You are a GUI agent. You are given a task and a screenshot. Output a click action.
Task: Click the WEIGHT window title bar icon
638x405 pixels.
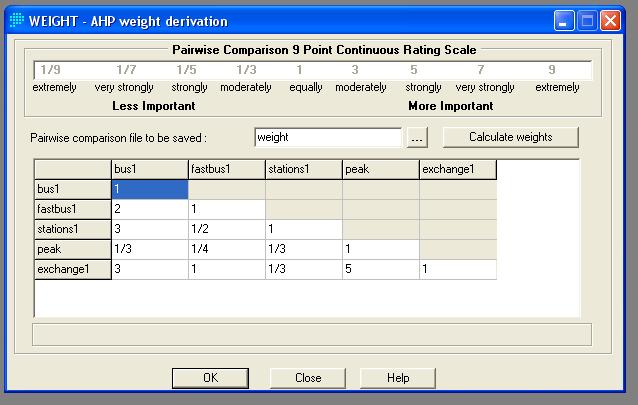16,20
